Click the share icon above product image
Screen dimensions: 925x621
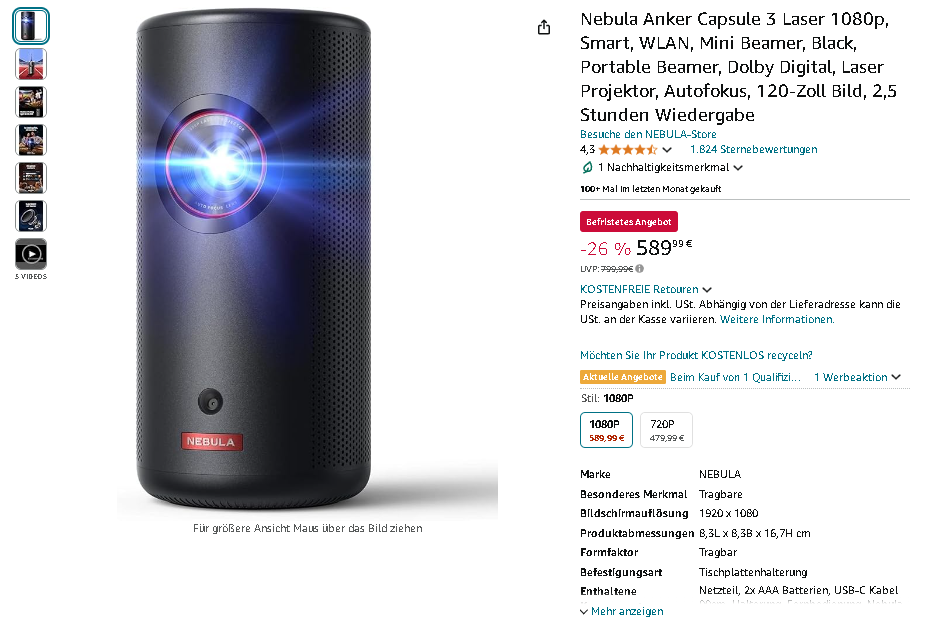point(544,27)
